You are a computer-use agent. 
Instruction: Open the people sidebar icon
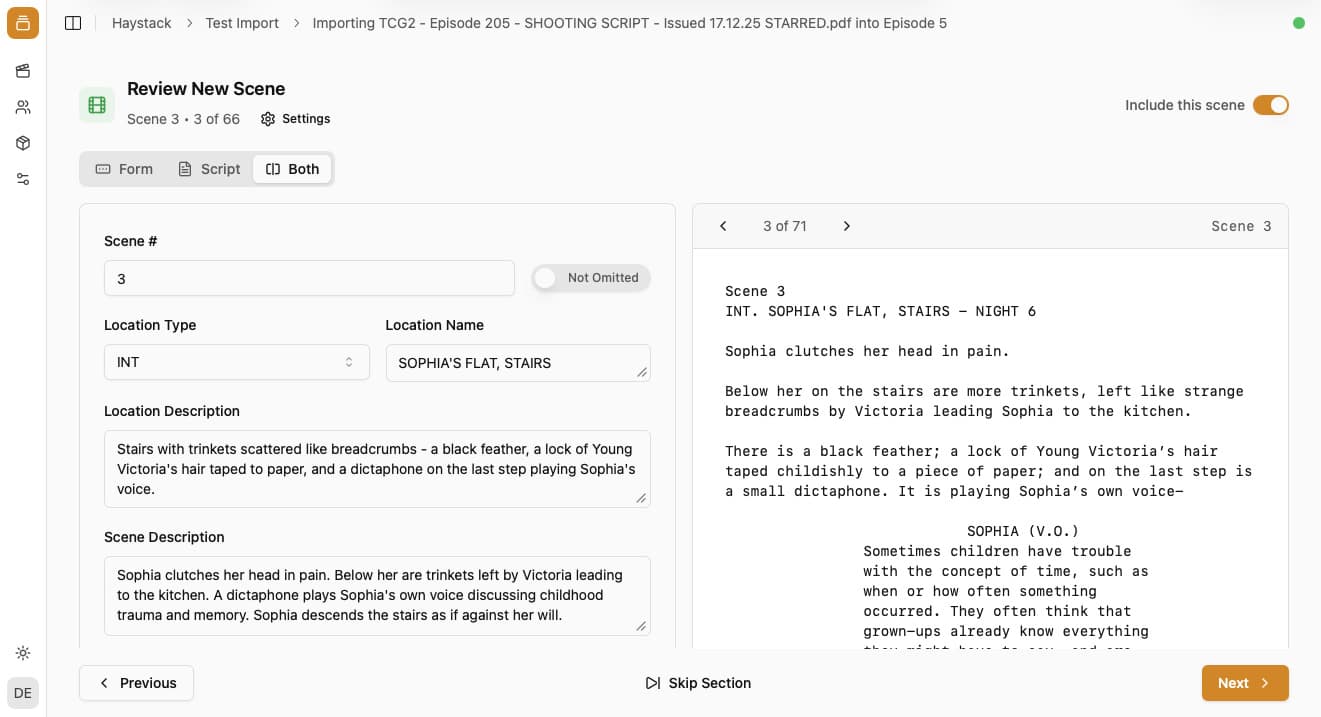click(x=23, y=107)
